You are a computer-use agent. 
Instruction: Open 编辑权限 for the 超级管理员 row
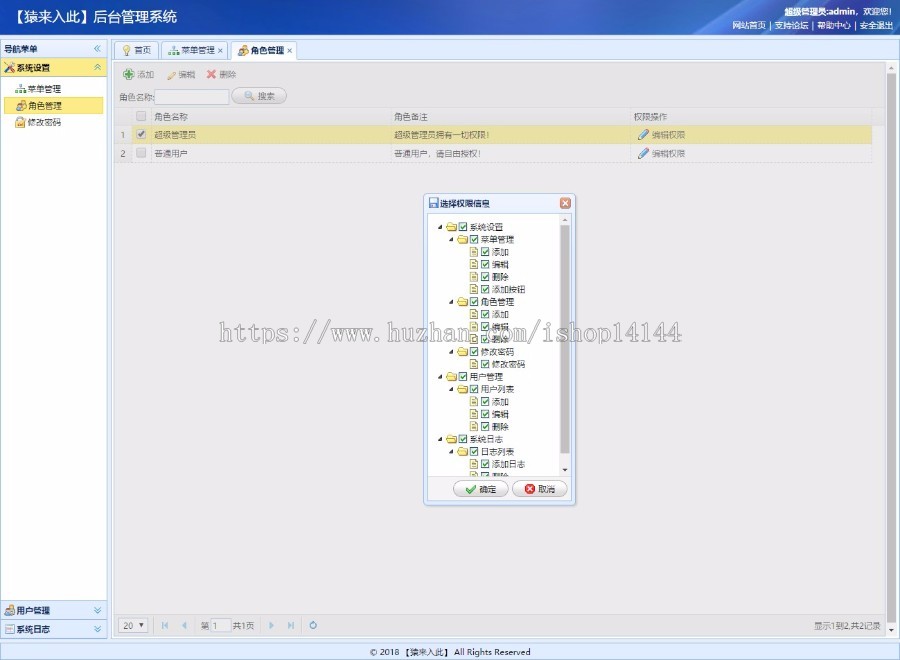tap(663, 132)
